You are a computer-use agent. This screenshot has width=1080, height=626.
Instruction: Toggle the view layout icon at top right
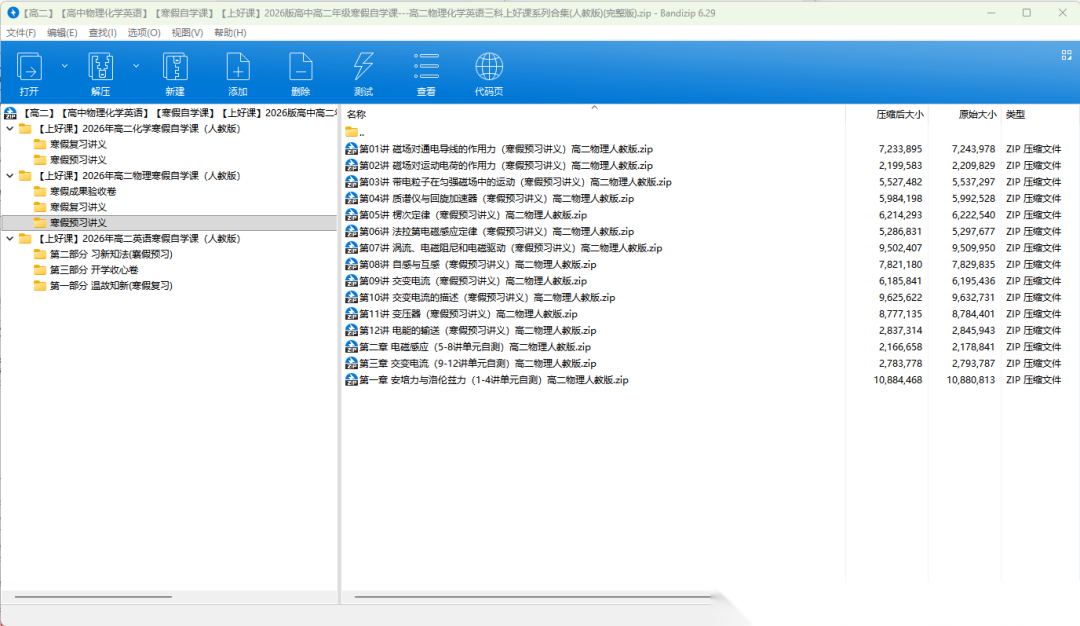[x=1066, y=56]
